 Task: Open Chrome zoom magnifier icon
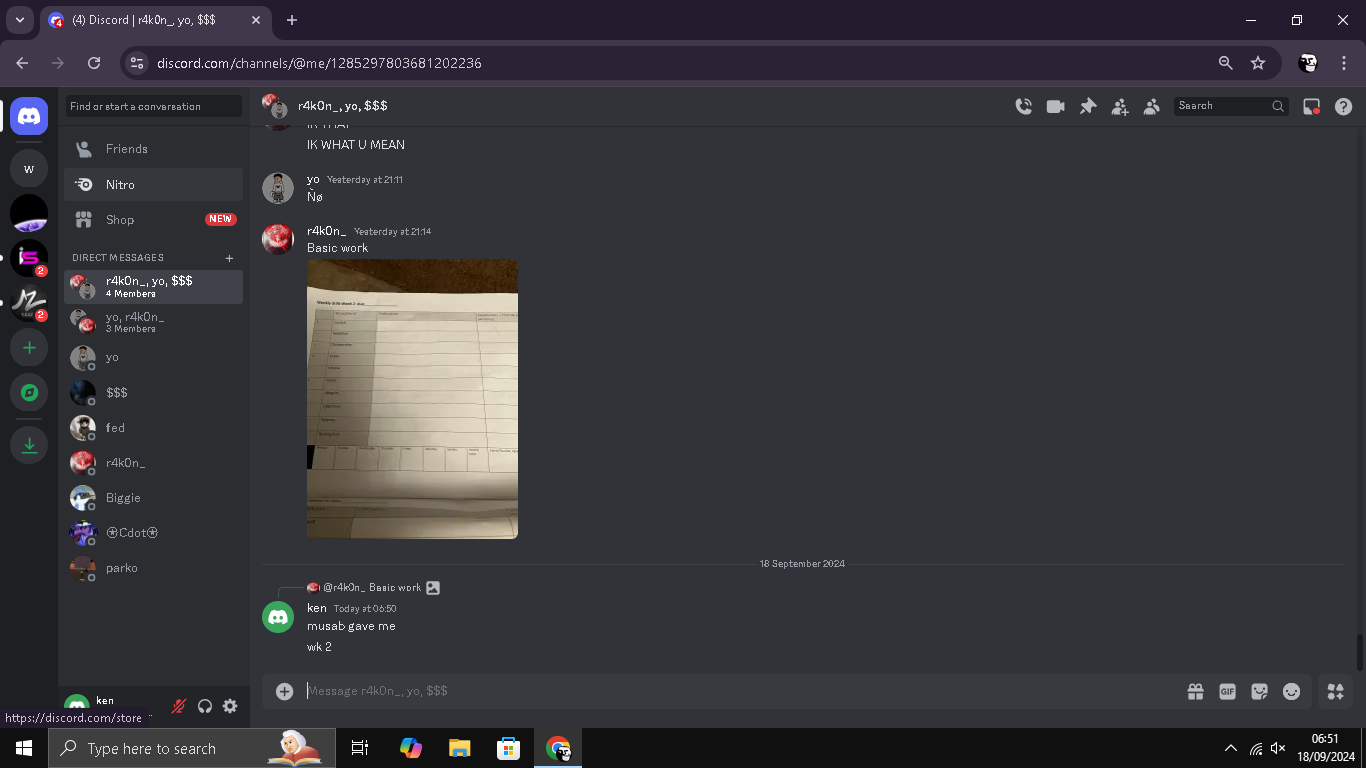tap(1226, 63)
